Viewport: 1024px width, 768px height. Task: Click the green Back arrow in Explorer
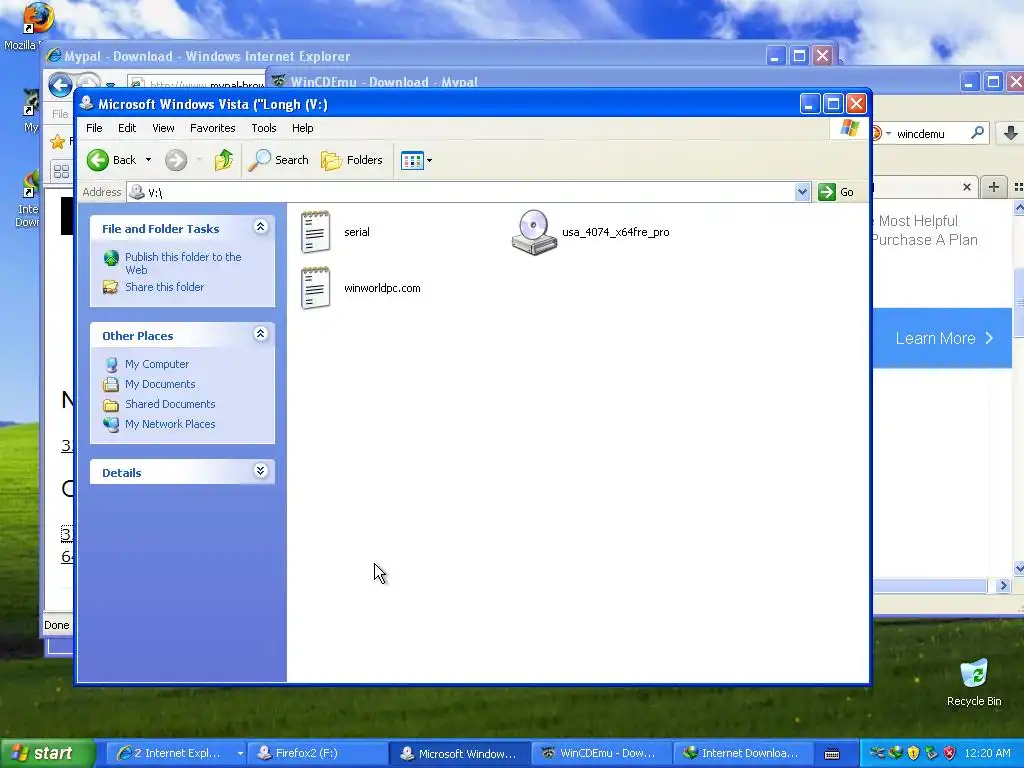click(x=98, y=160)
